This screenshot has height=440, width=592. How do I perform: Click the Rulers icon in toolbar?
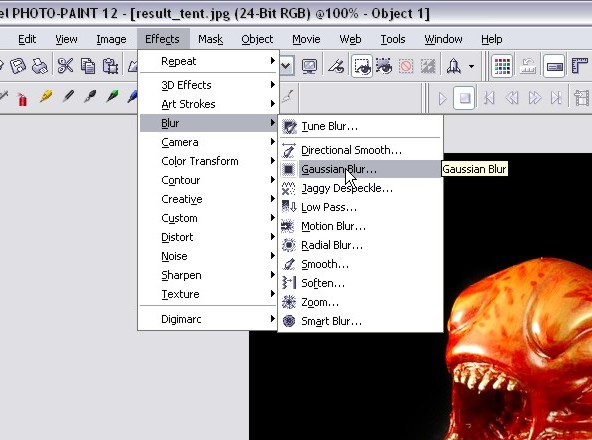pos(580,66)
